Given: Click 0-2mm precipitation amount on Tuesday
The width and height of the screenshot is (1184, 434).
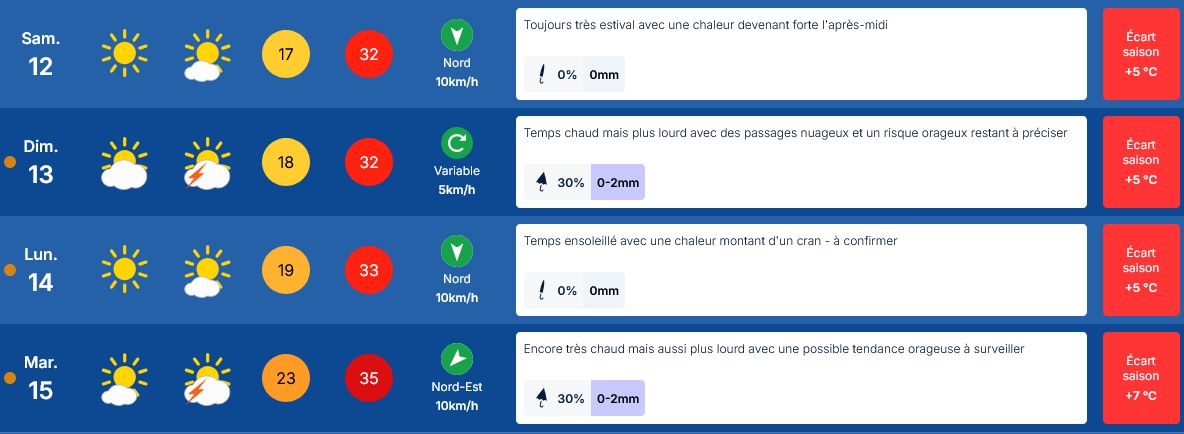Looking at the screenshot, I should point(618,398).
